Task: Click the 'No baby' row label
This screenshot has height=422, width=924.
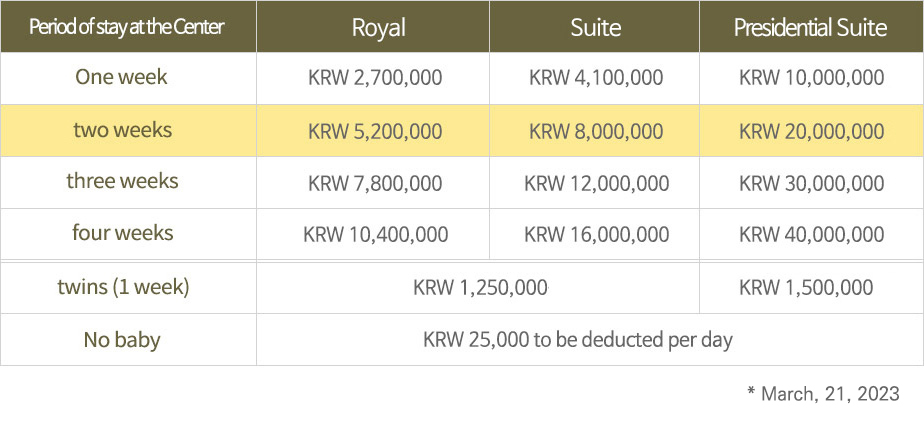Action: [122, 340]
